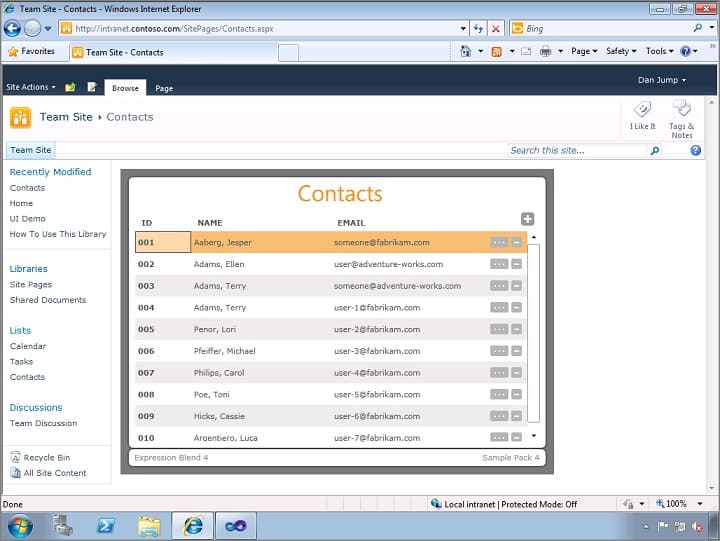
Task: Open the Tools menu dropdown
Action: click(x=659, y=51)
